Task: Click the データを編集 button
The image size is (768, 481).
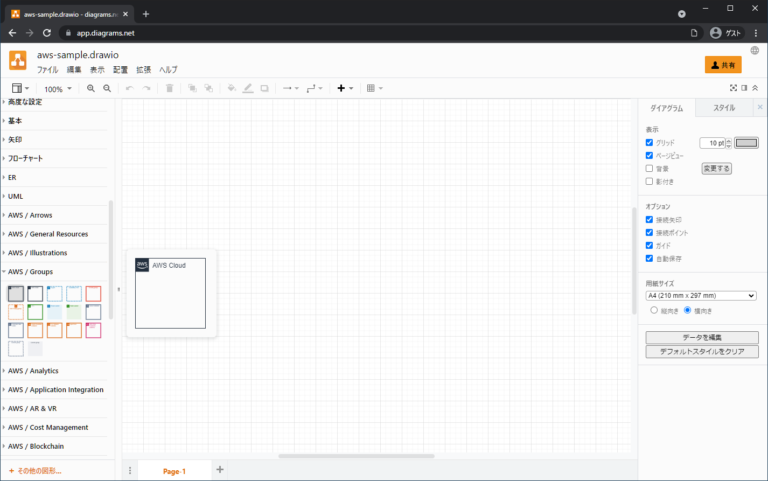Action: coord(702,337)
